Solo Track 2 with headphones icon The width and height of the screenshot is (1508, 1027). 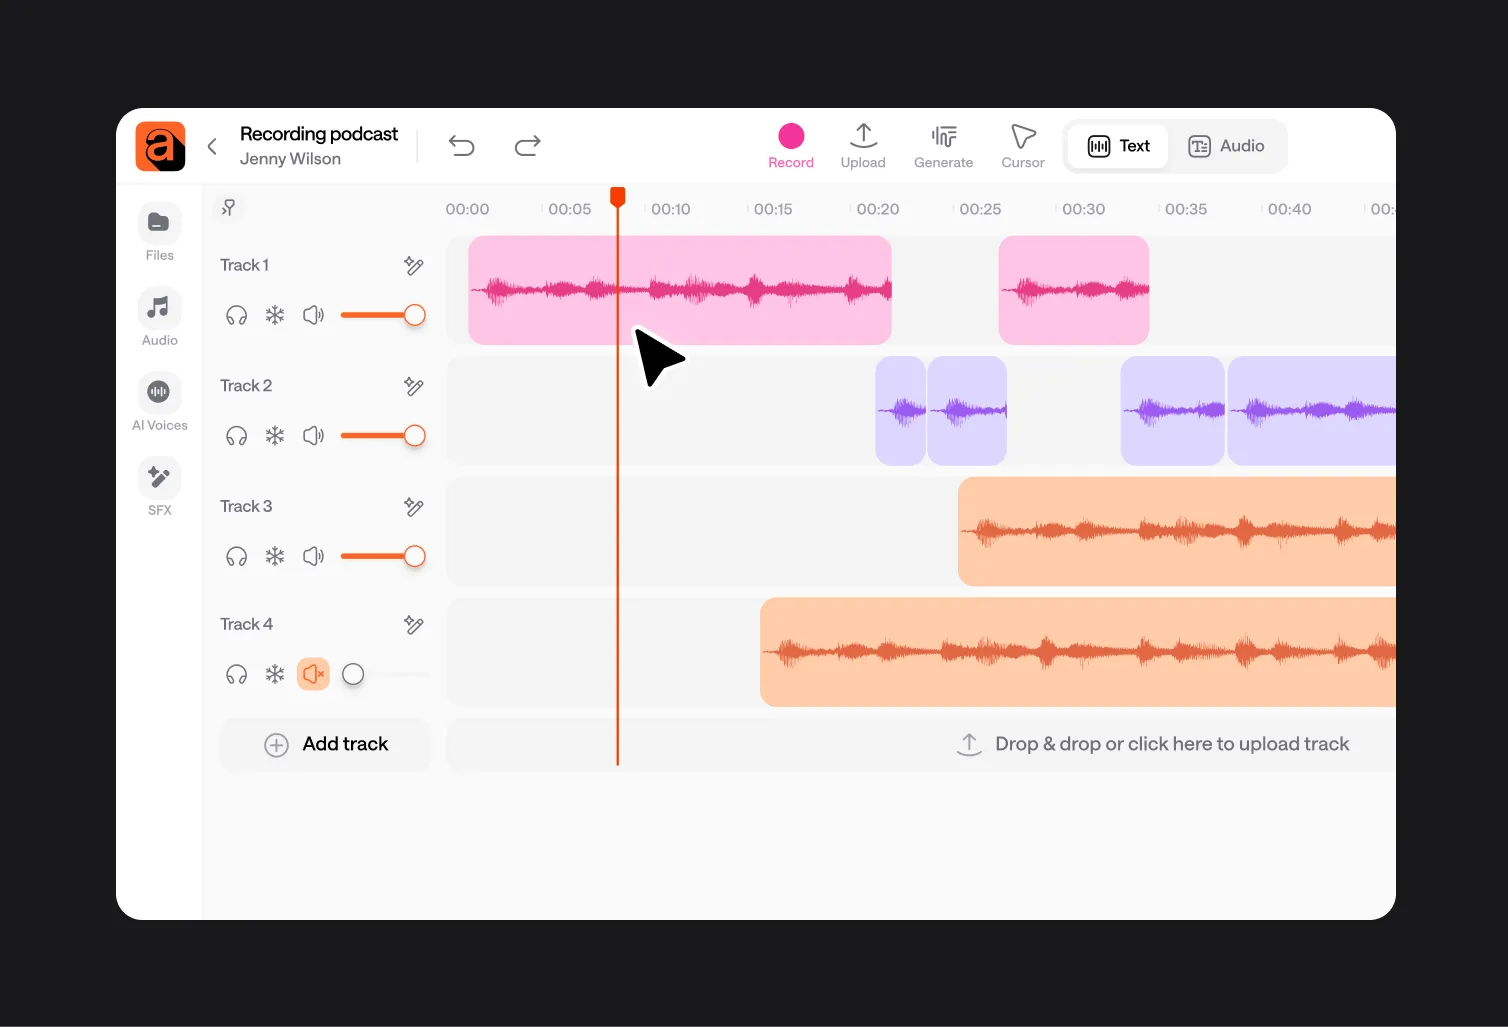pyautogui.click(x=237, y=436)
